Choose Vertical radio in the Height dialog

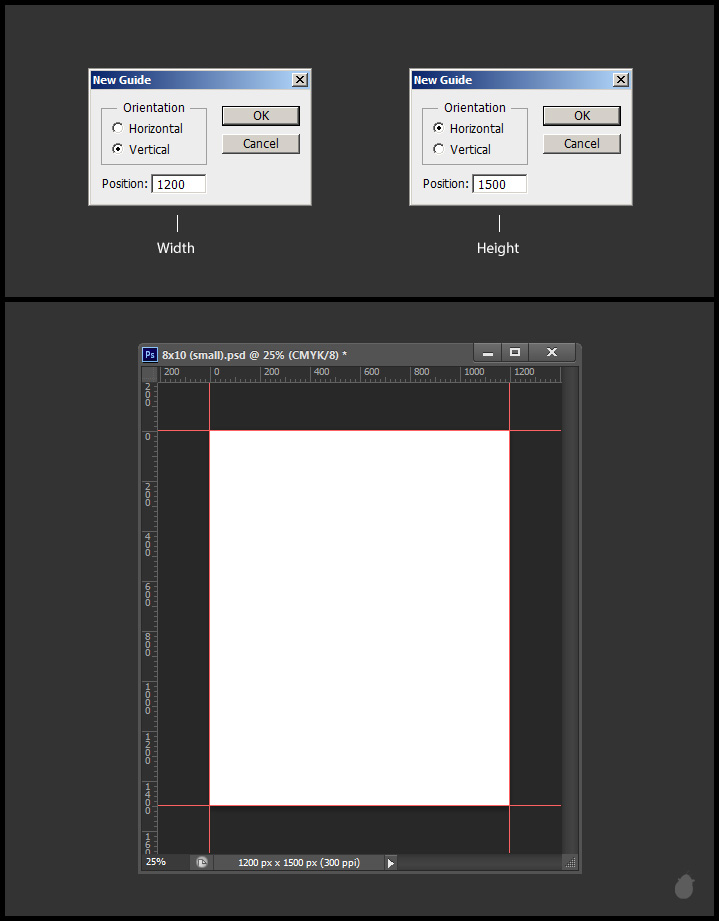coord(439,149)
